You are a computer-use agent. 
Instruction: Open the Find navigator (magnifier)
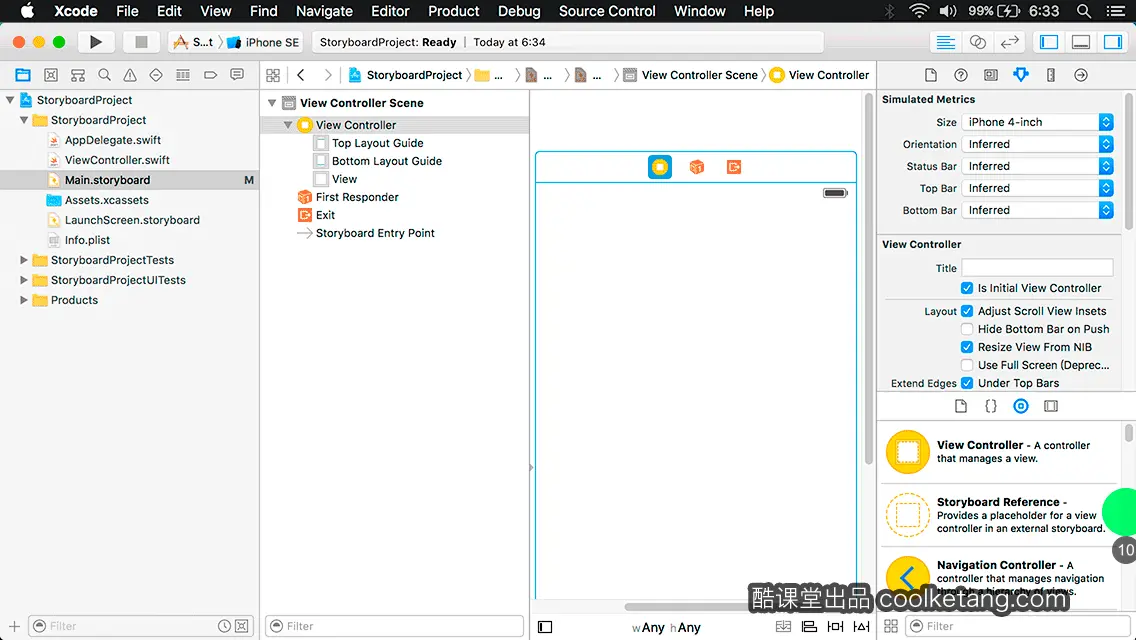tap(104, 75)
